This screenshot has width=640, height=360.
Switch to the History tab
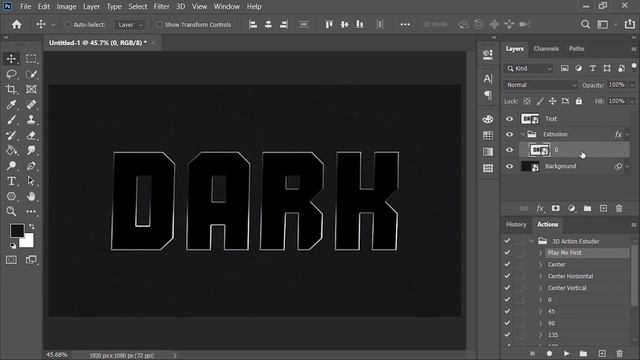click(516, 224)
